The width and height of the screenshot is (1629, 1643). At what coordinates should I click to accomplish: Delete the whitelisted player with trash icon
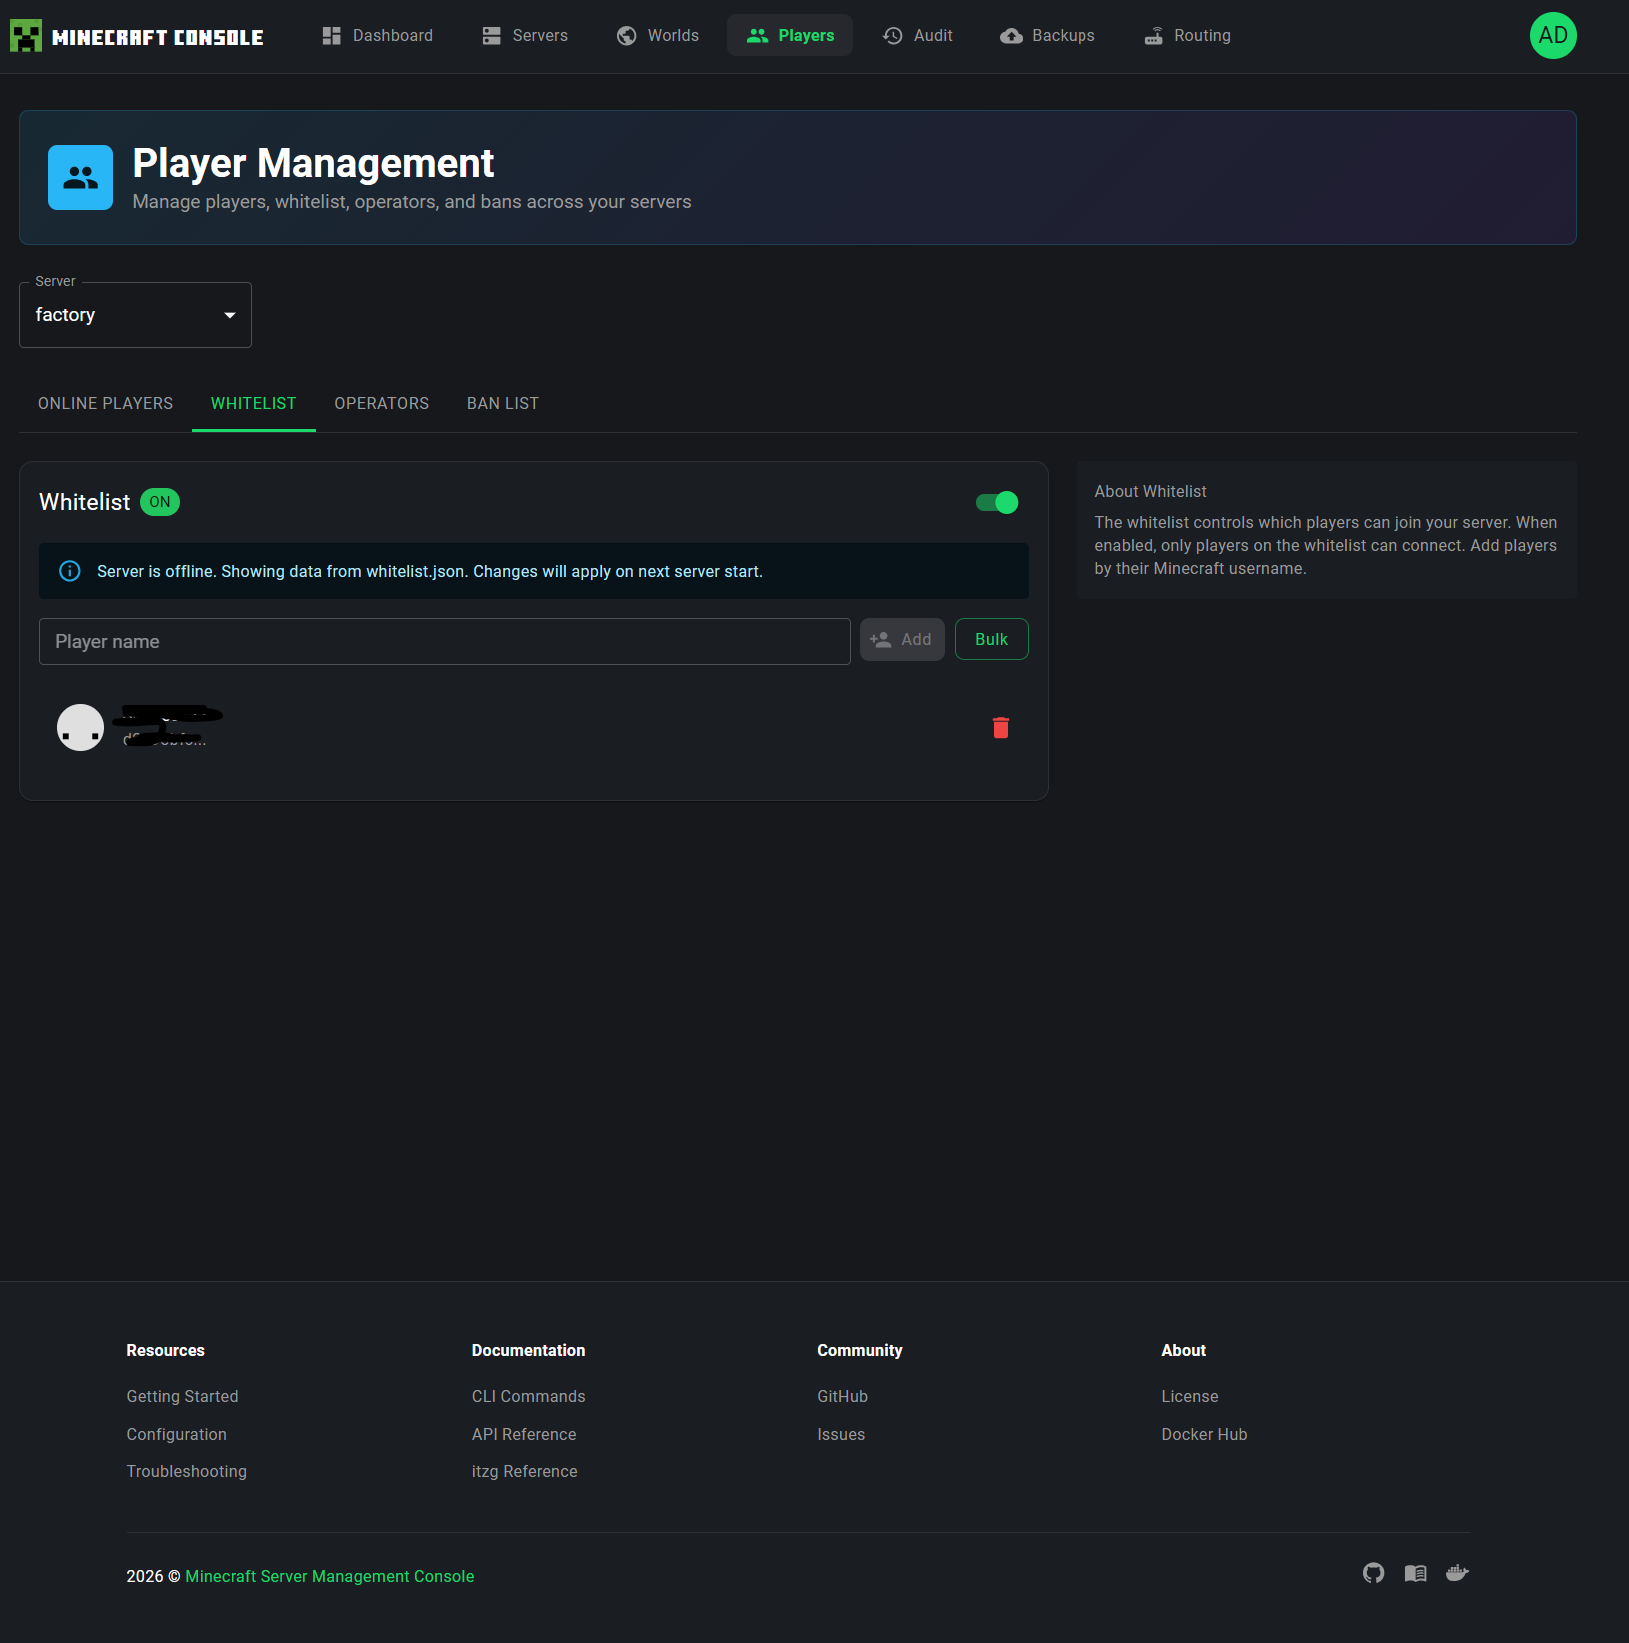1001,727
